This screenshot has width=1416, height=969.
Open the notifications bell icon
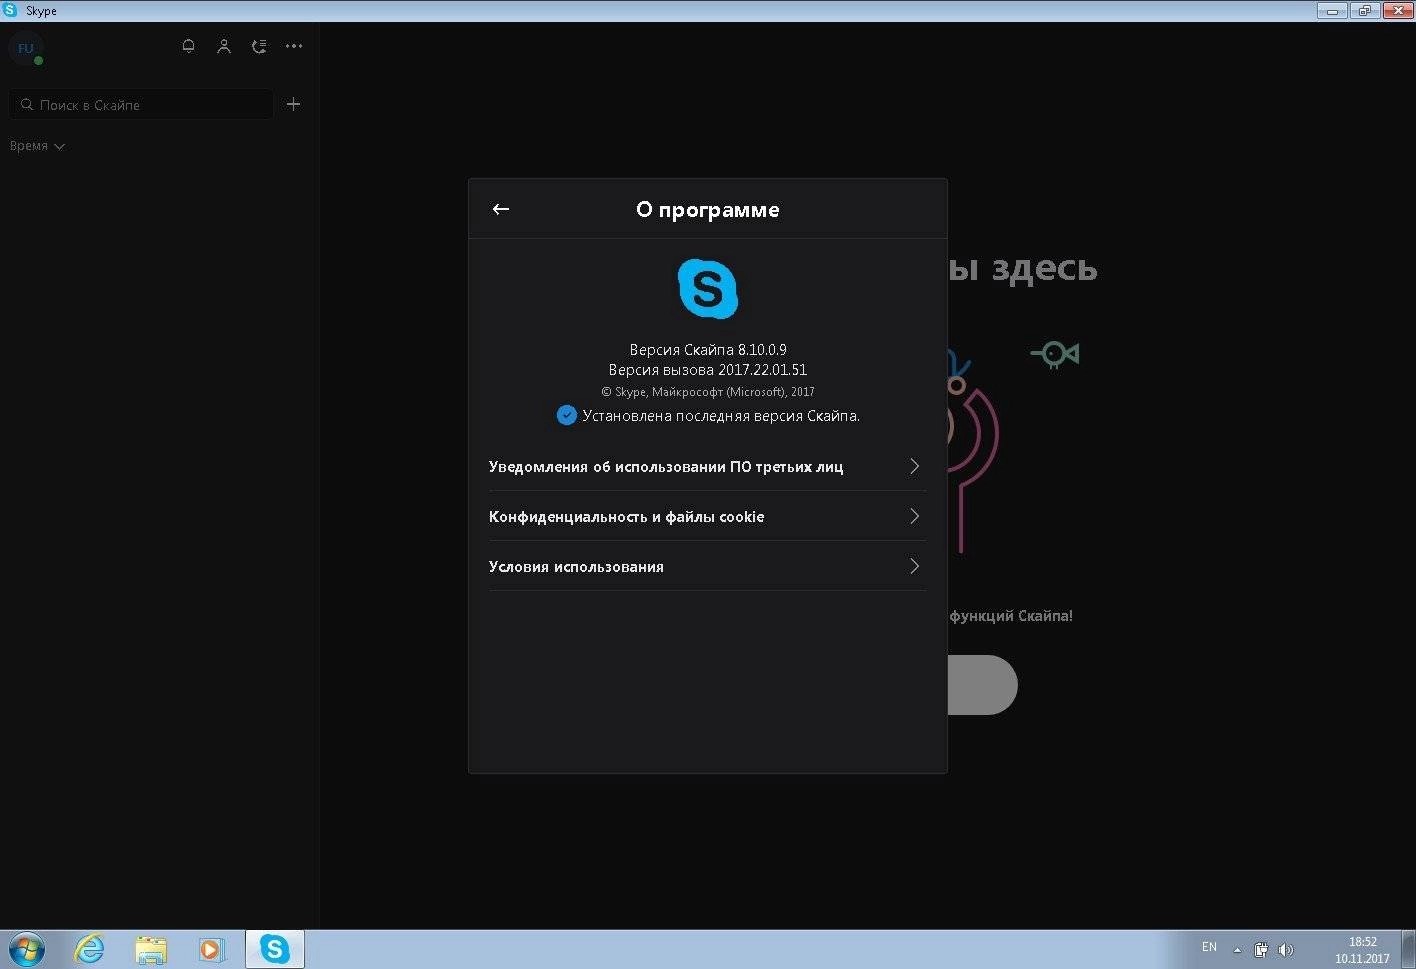tap(188, 46)
